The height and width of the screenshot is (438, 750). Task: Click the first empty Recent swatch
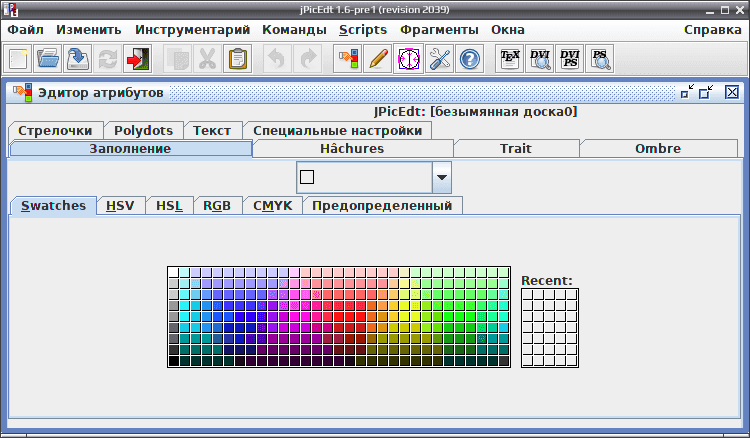point(528,294)
